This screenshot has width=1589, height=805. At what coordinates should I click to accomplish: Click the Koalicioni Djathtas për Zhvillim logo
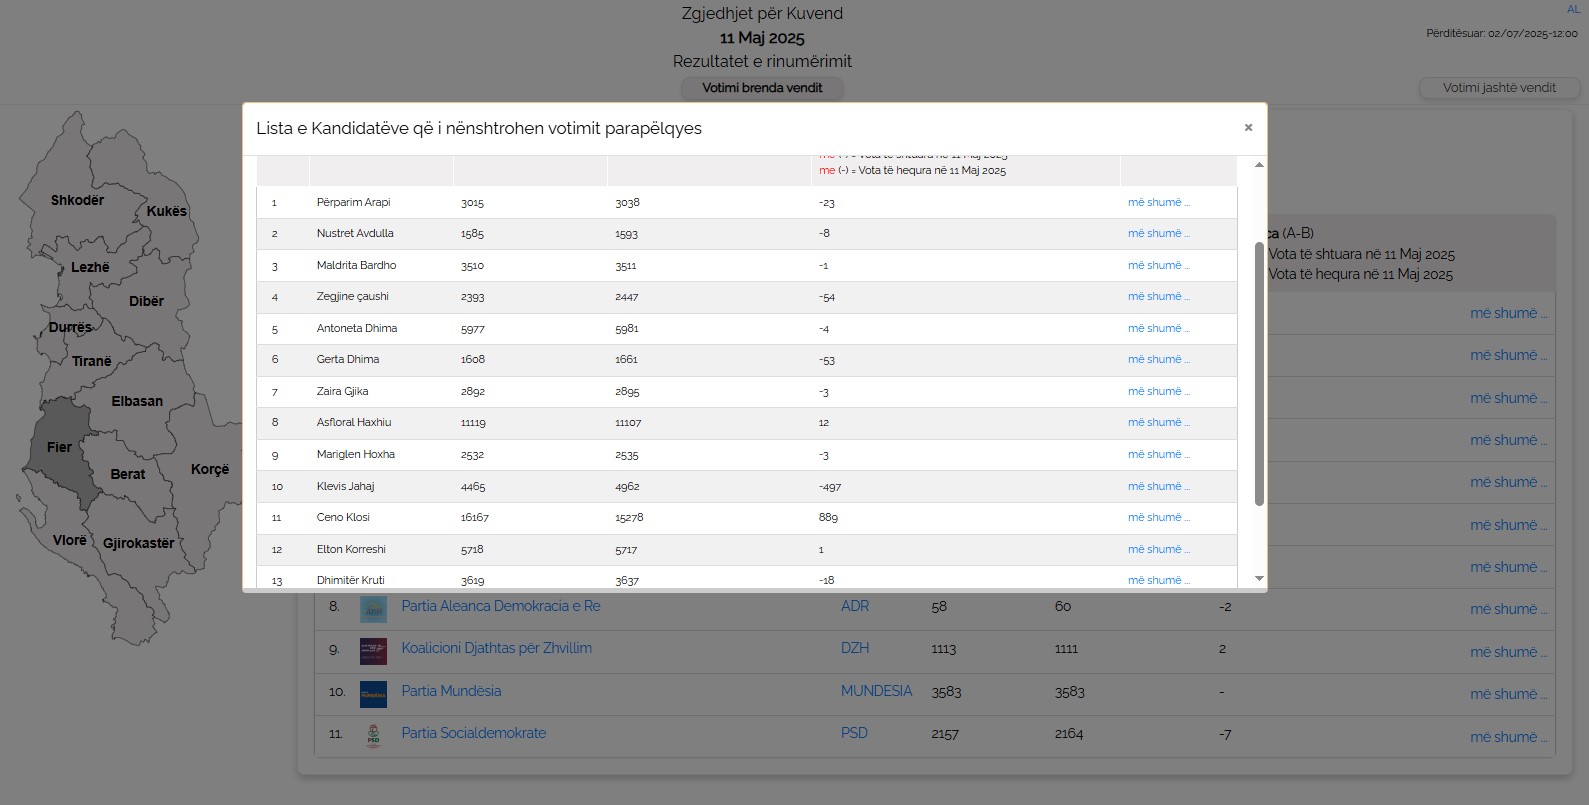(x=373, y=650)
